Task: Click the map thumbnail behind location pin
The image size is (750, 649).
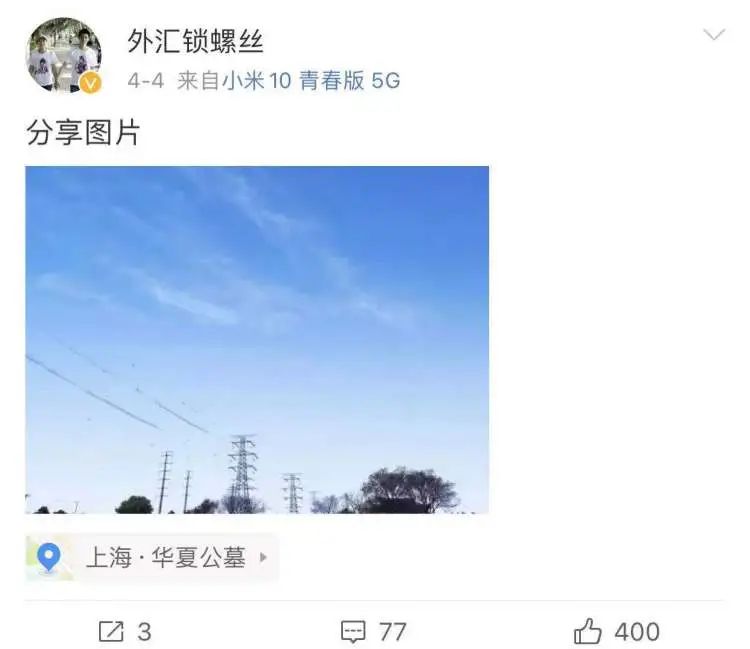Action: pyautogui.click(x=49, y=558)
